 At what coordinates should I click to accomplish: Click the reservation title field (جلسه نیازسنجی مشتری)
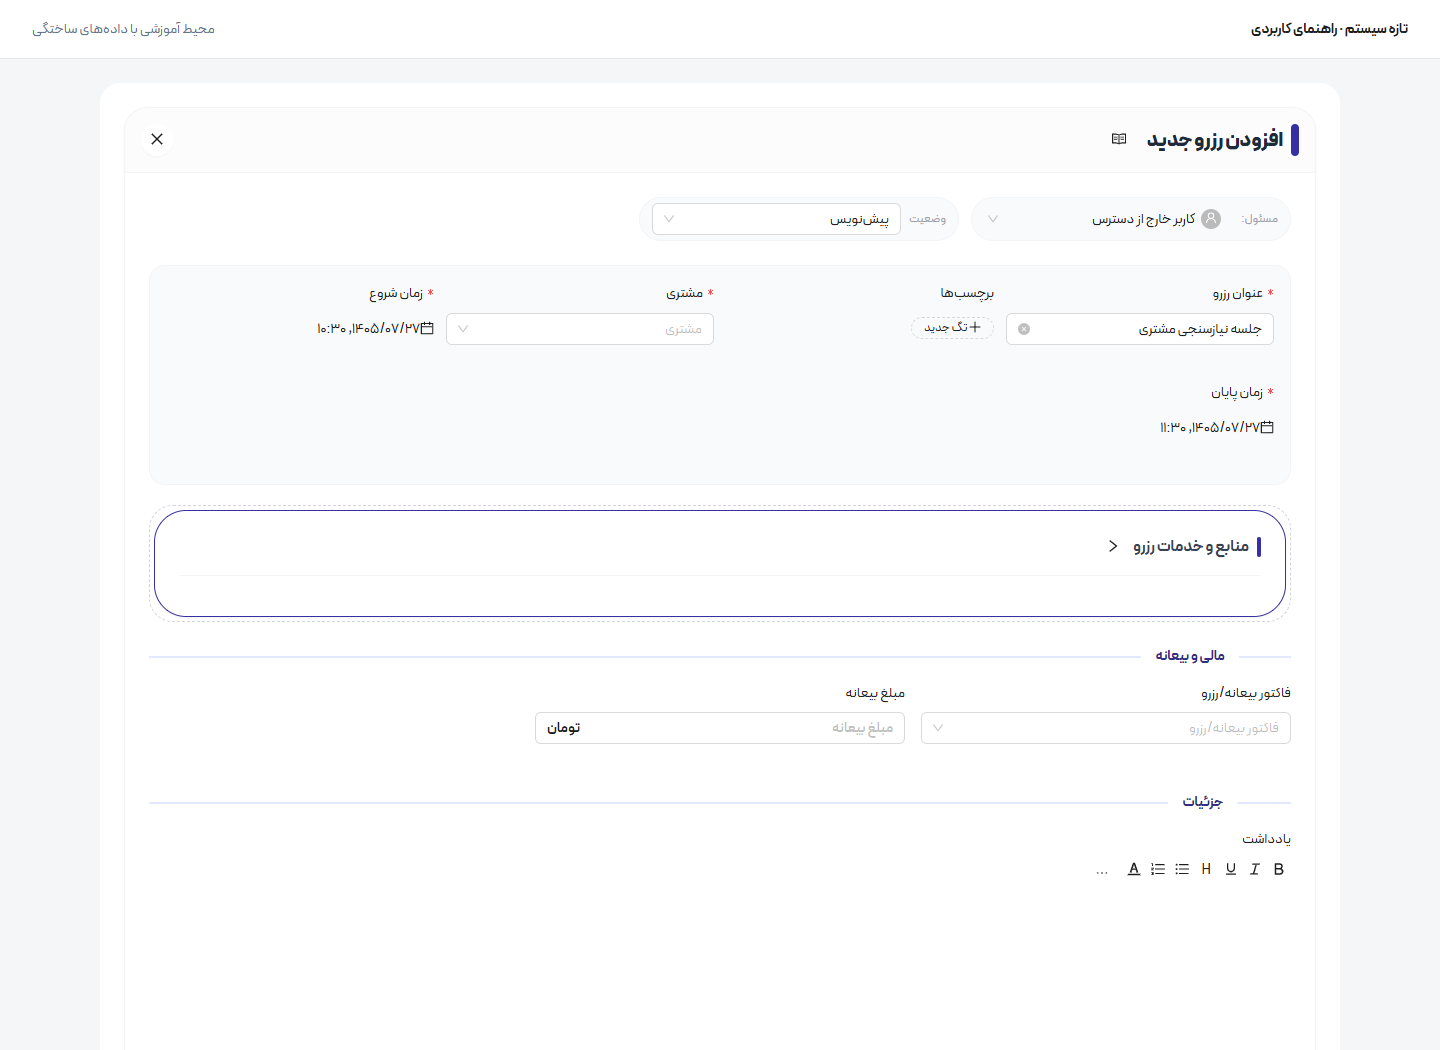tap(1140, 329)
